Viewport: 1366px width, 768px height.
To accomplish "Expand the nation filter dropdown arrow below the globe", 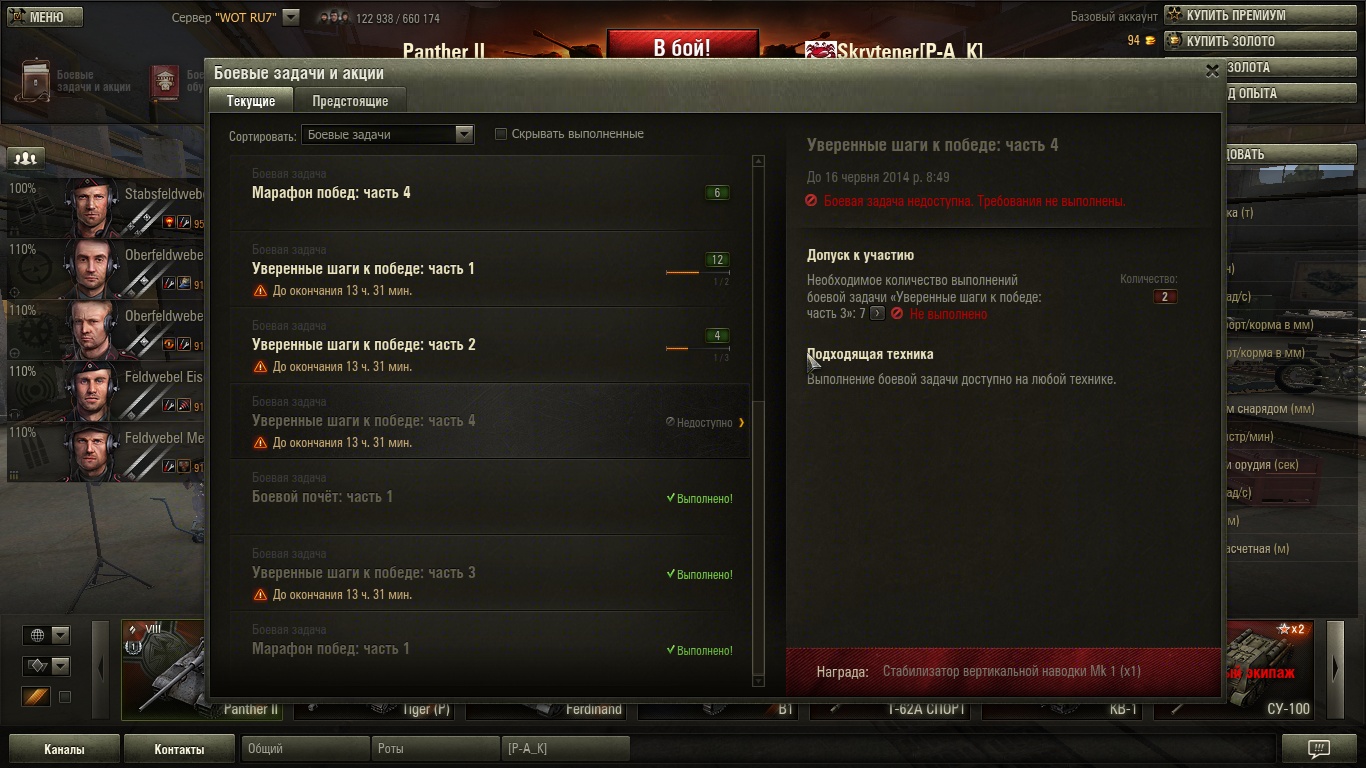I will click(x=61, y=666).
